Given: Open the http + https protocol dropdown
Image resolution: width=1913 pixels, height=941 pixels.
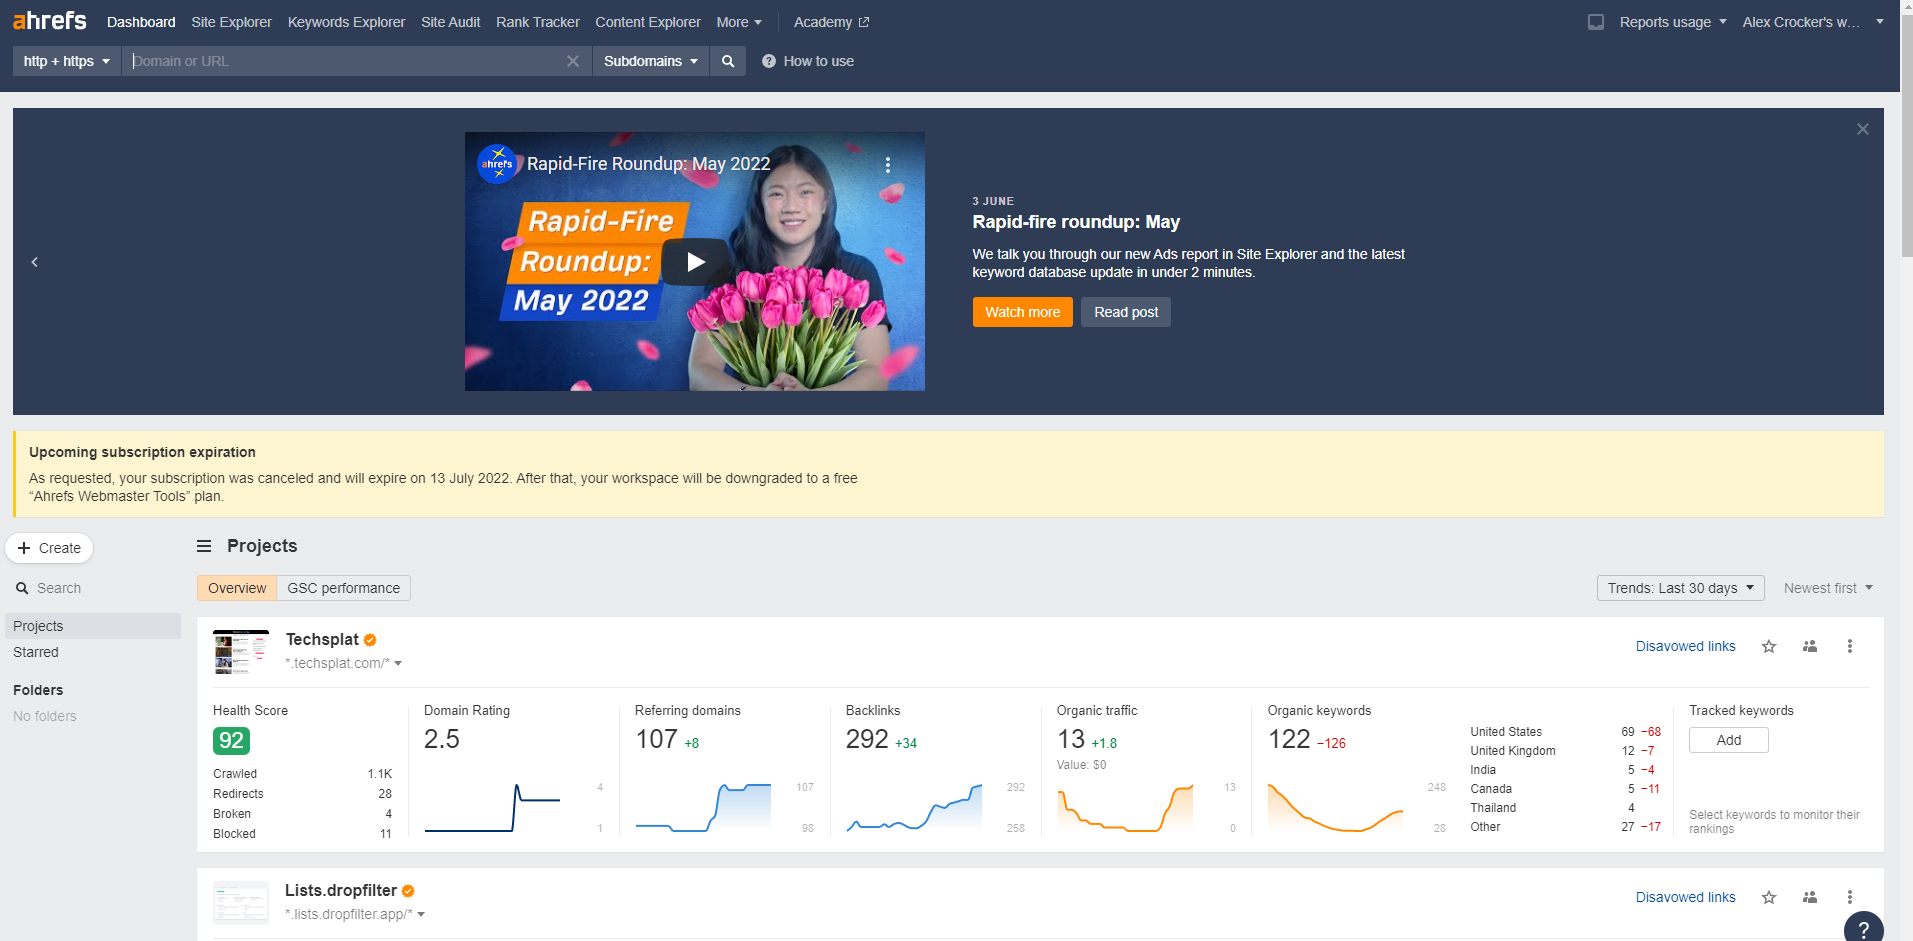Looking at the screenshot, I should [x=66, y=61].
